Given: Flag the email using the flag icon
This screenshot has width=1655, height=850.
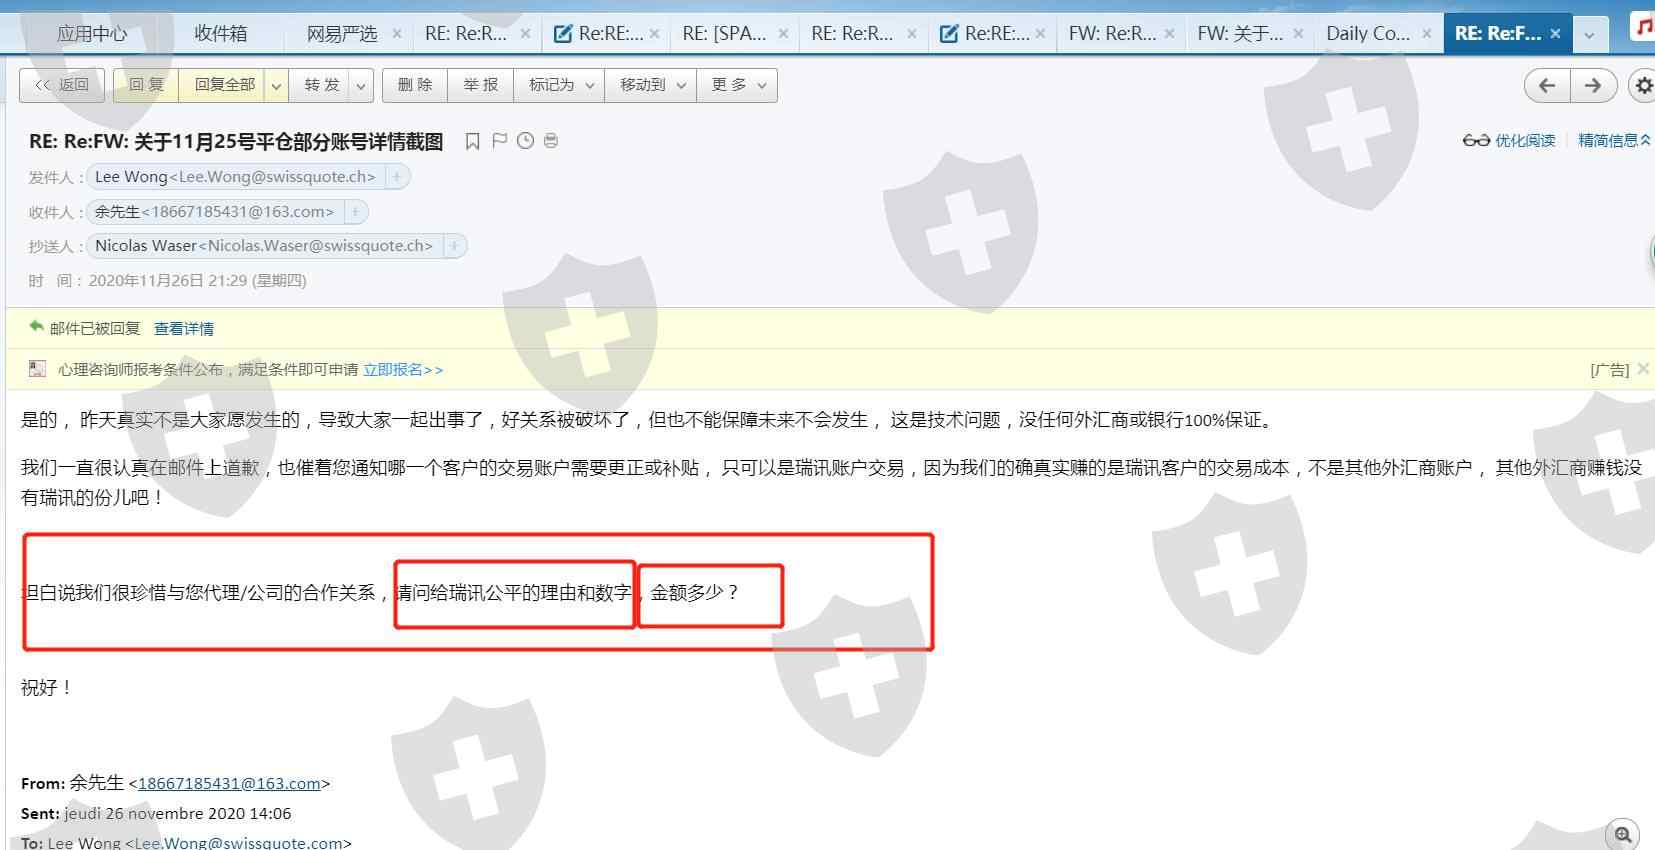Looking at the screenshot, I should point(500,141).
